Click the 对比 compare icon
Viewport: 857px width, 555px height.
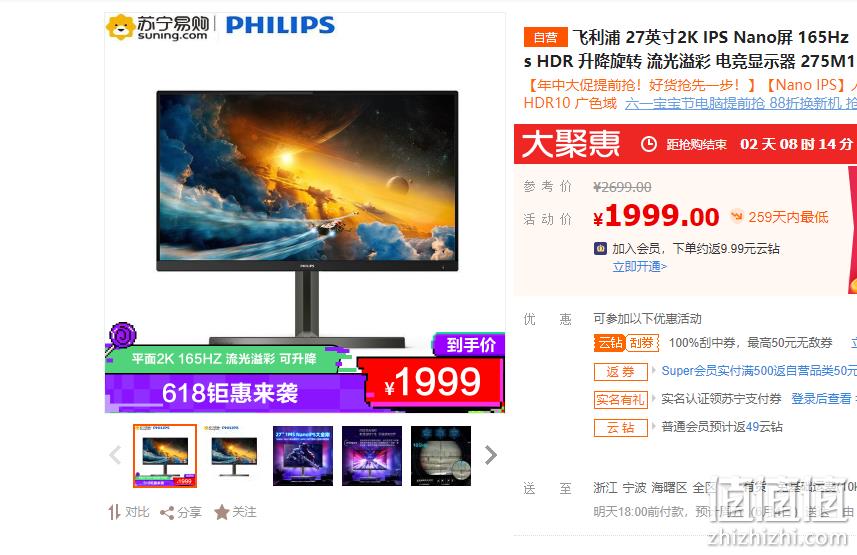114,512
